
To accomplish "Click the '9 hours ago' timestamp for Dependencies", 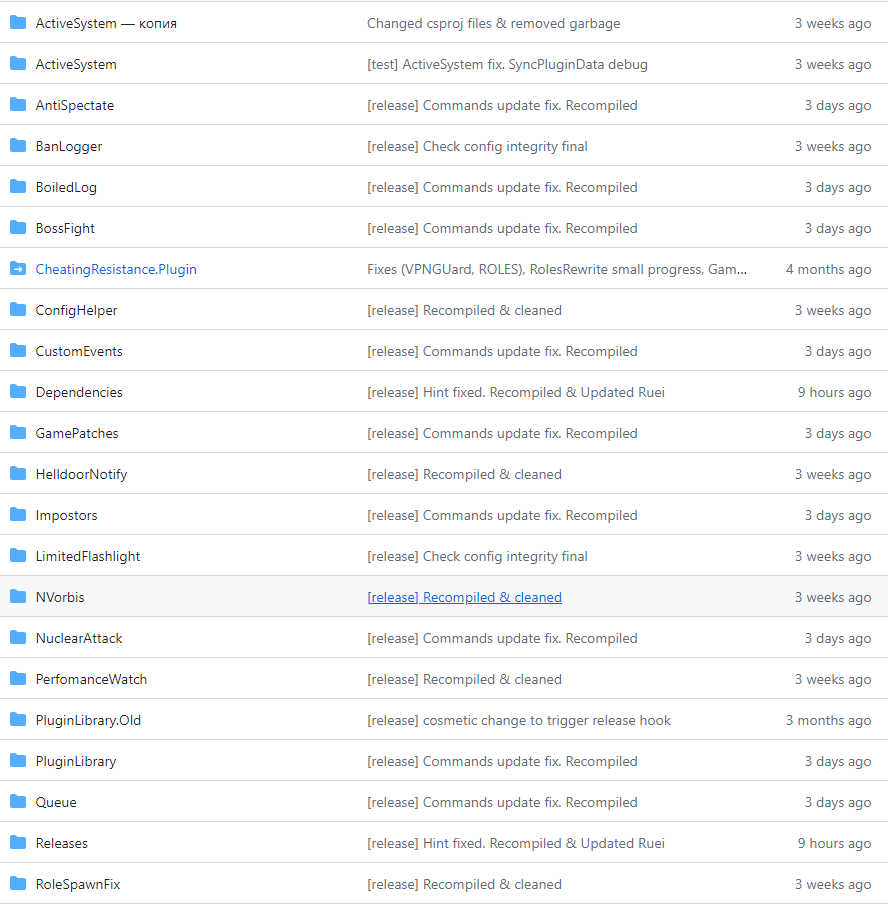I will coord(834,392).
